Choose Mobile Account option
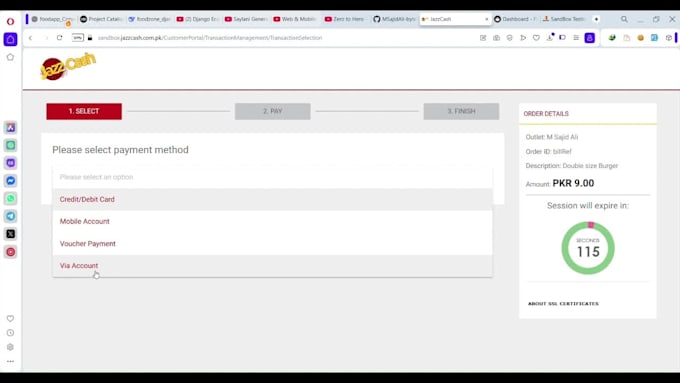 (272, 221)
